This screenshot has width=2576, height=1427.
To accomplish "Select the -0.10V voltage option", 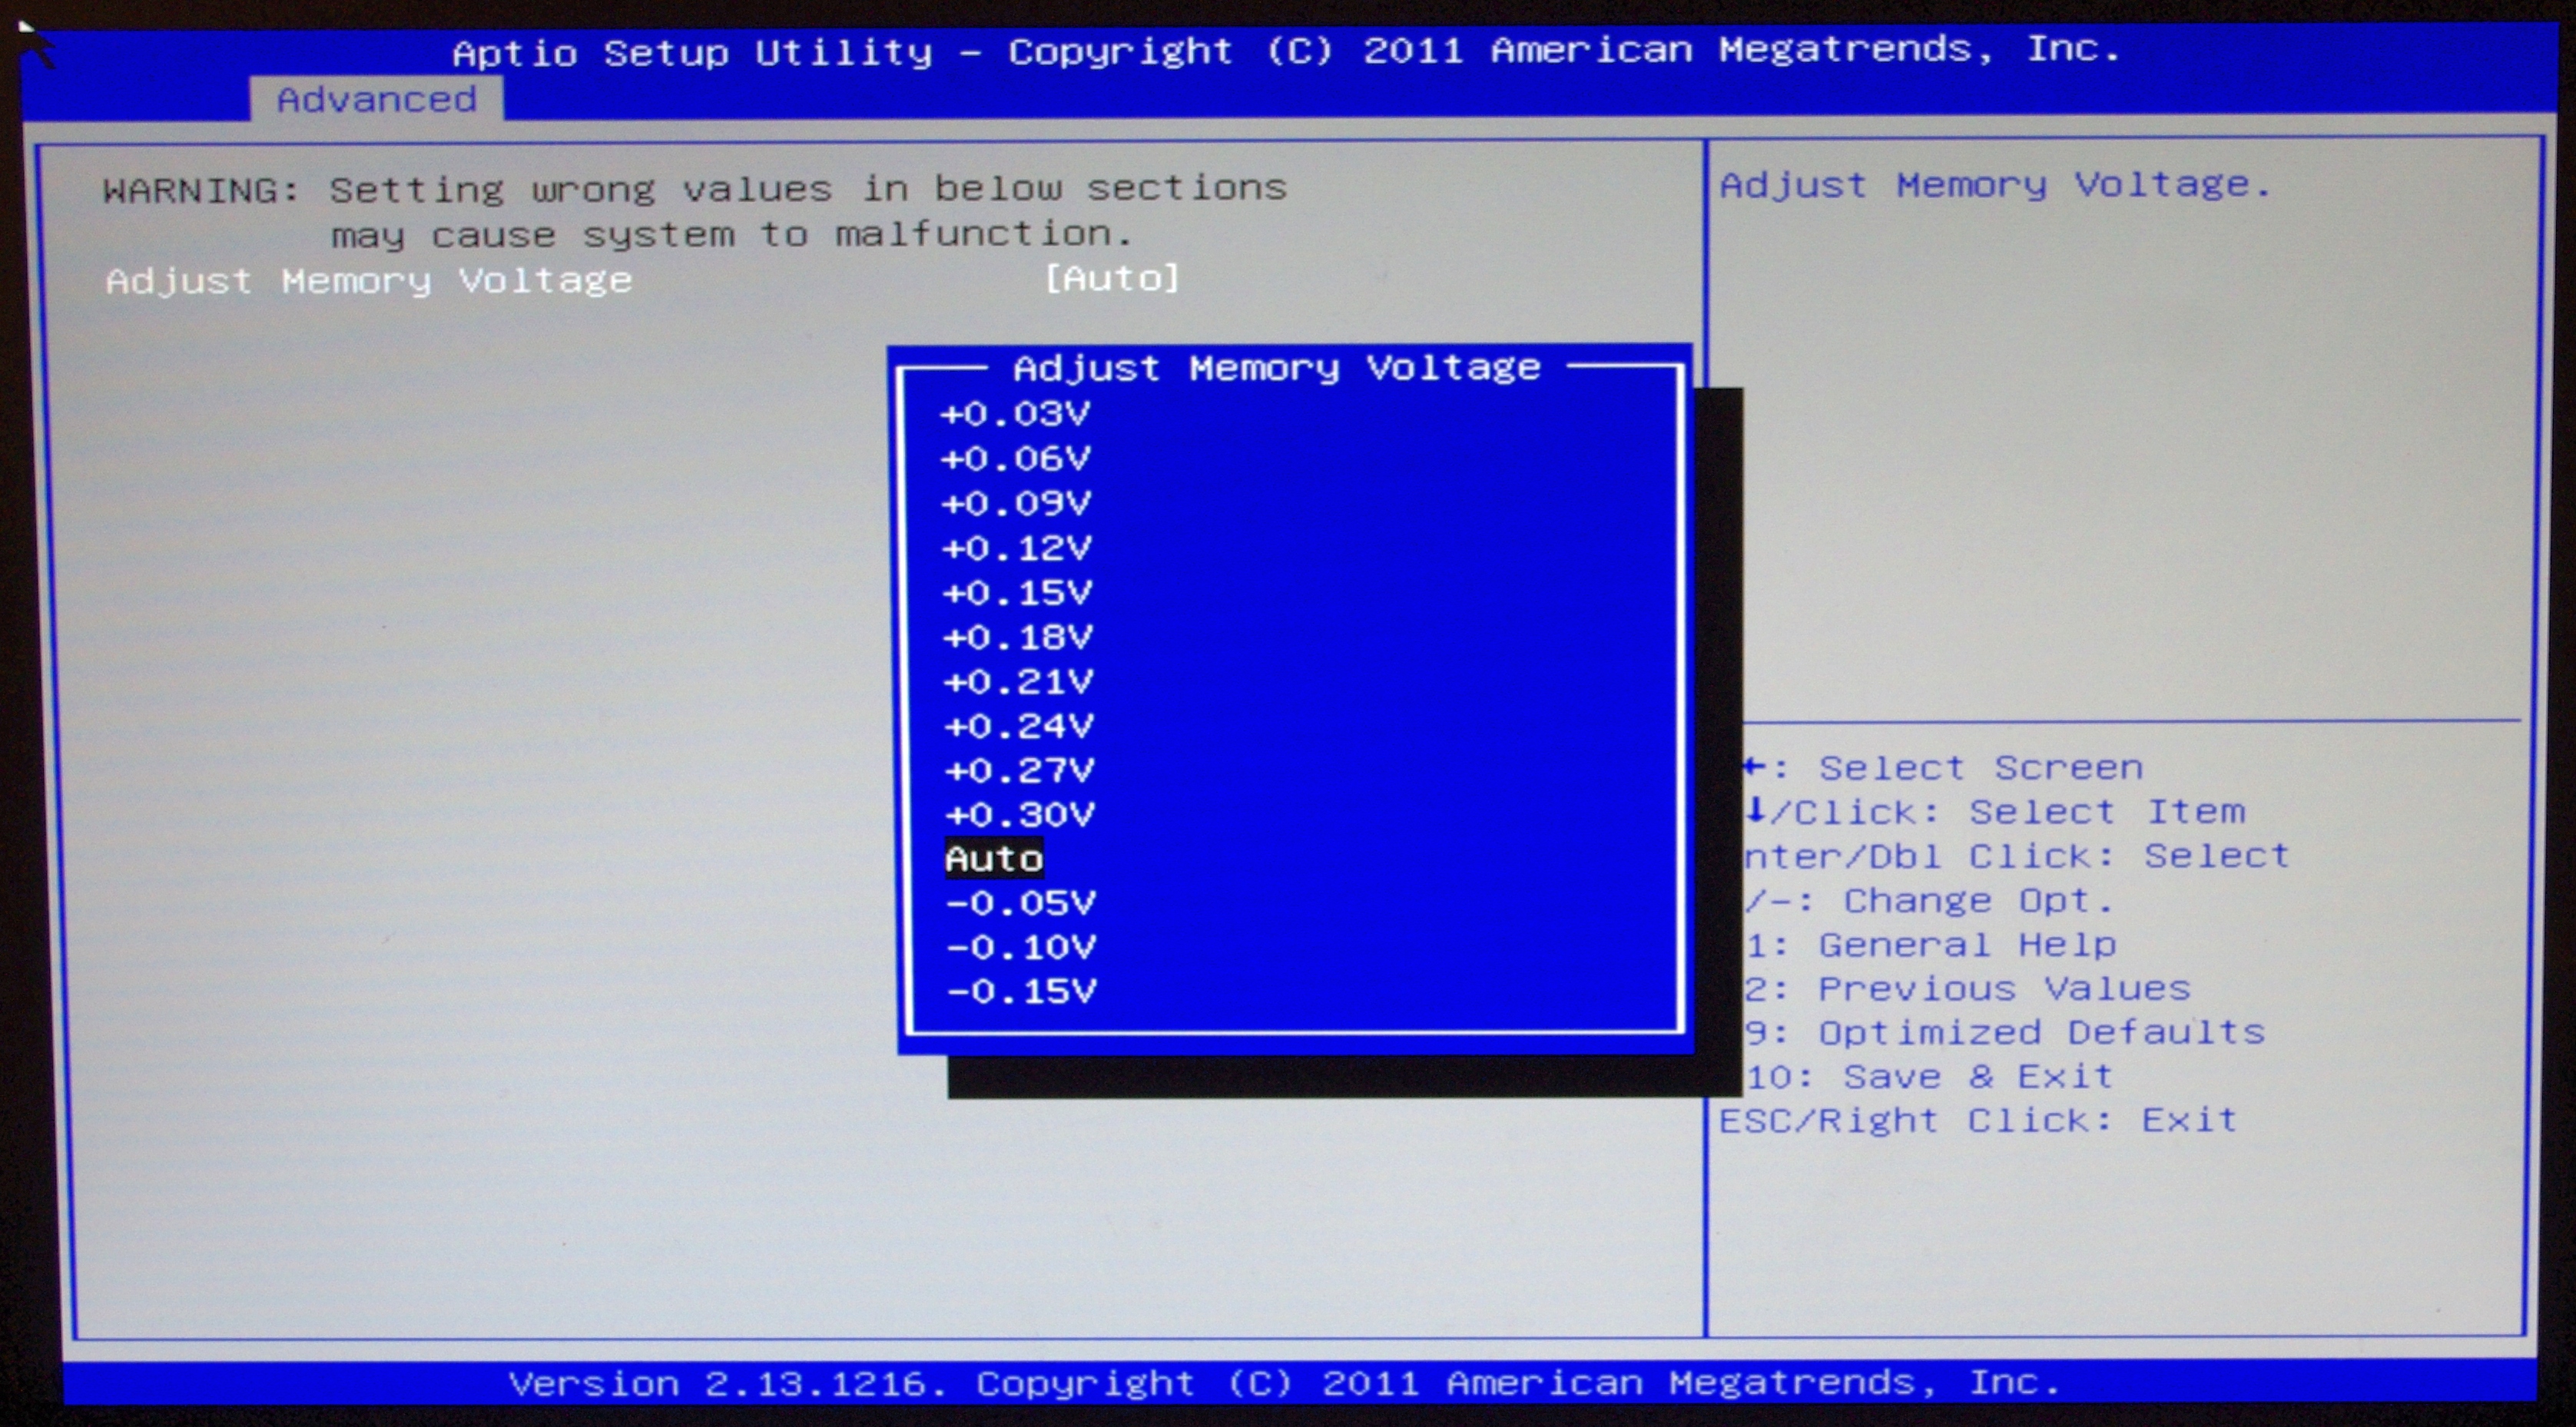I will click(1021, 948).
